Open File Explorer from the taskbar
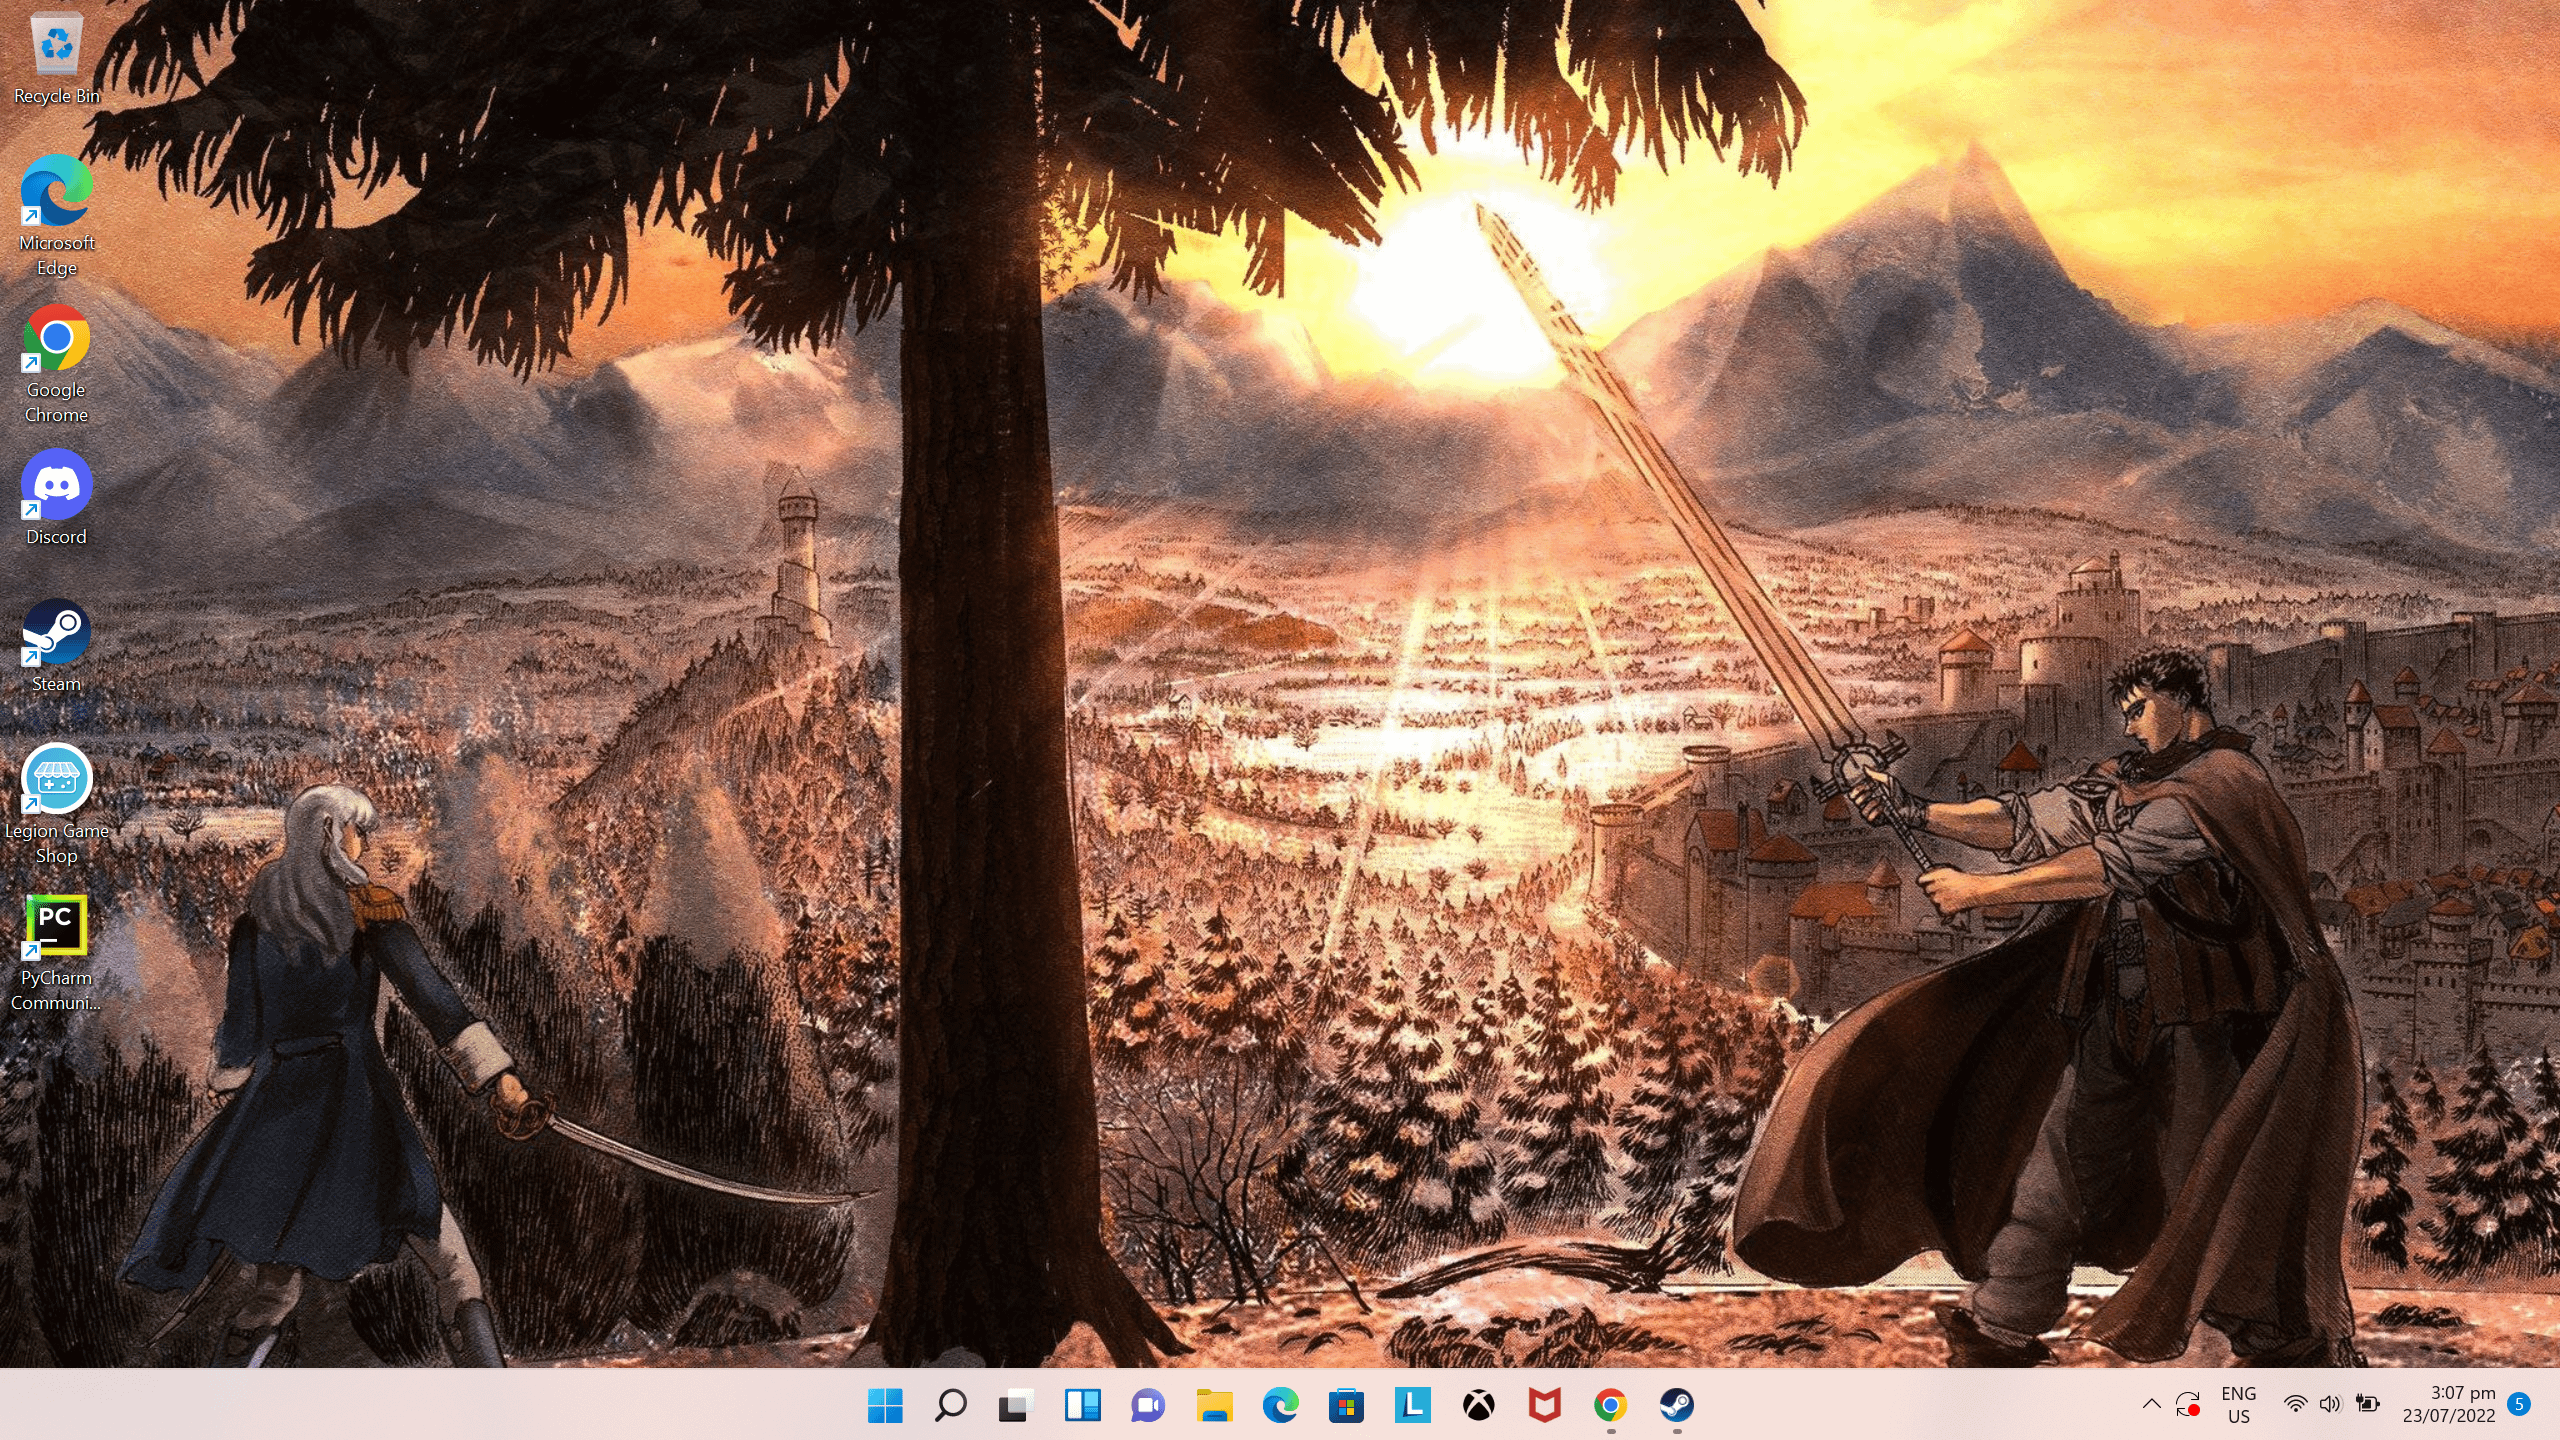The image size is (2560, 1440). [1213, 1406]
